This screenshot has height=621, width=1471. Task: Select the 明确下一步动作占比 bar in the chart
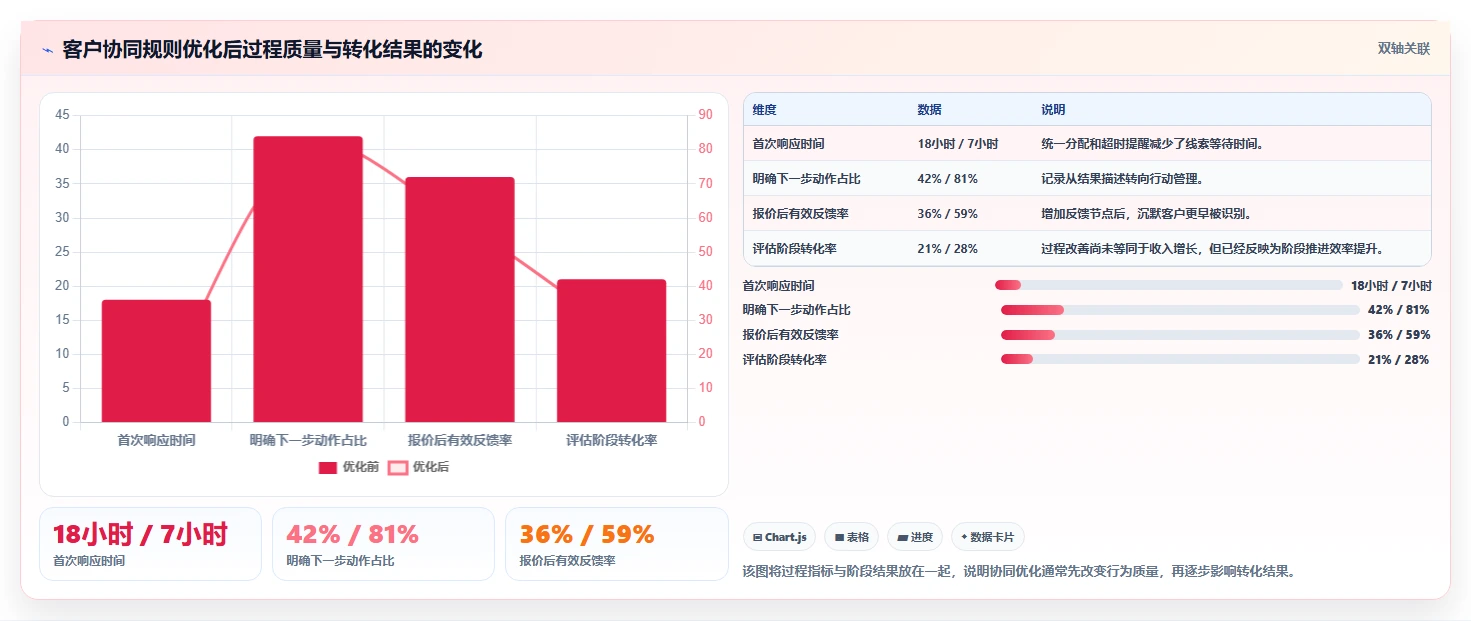tap(308, 279)
